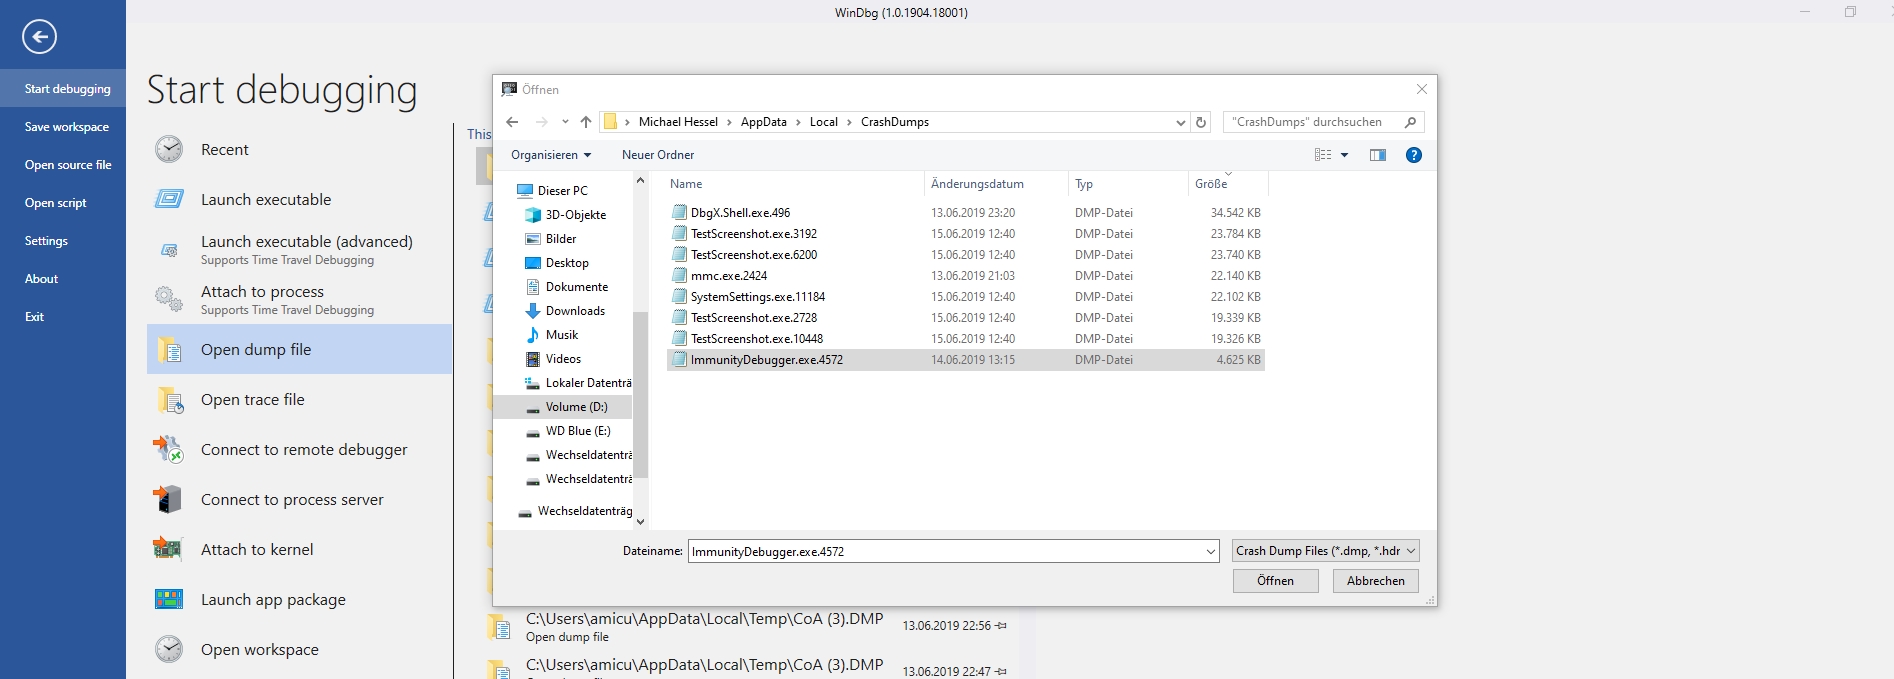This screenshot has width=1894, height=679.
Task: Click the Abbrechen button
Action: click(1375, 581)
